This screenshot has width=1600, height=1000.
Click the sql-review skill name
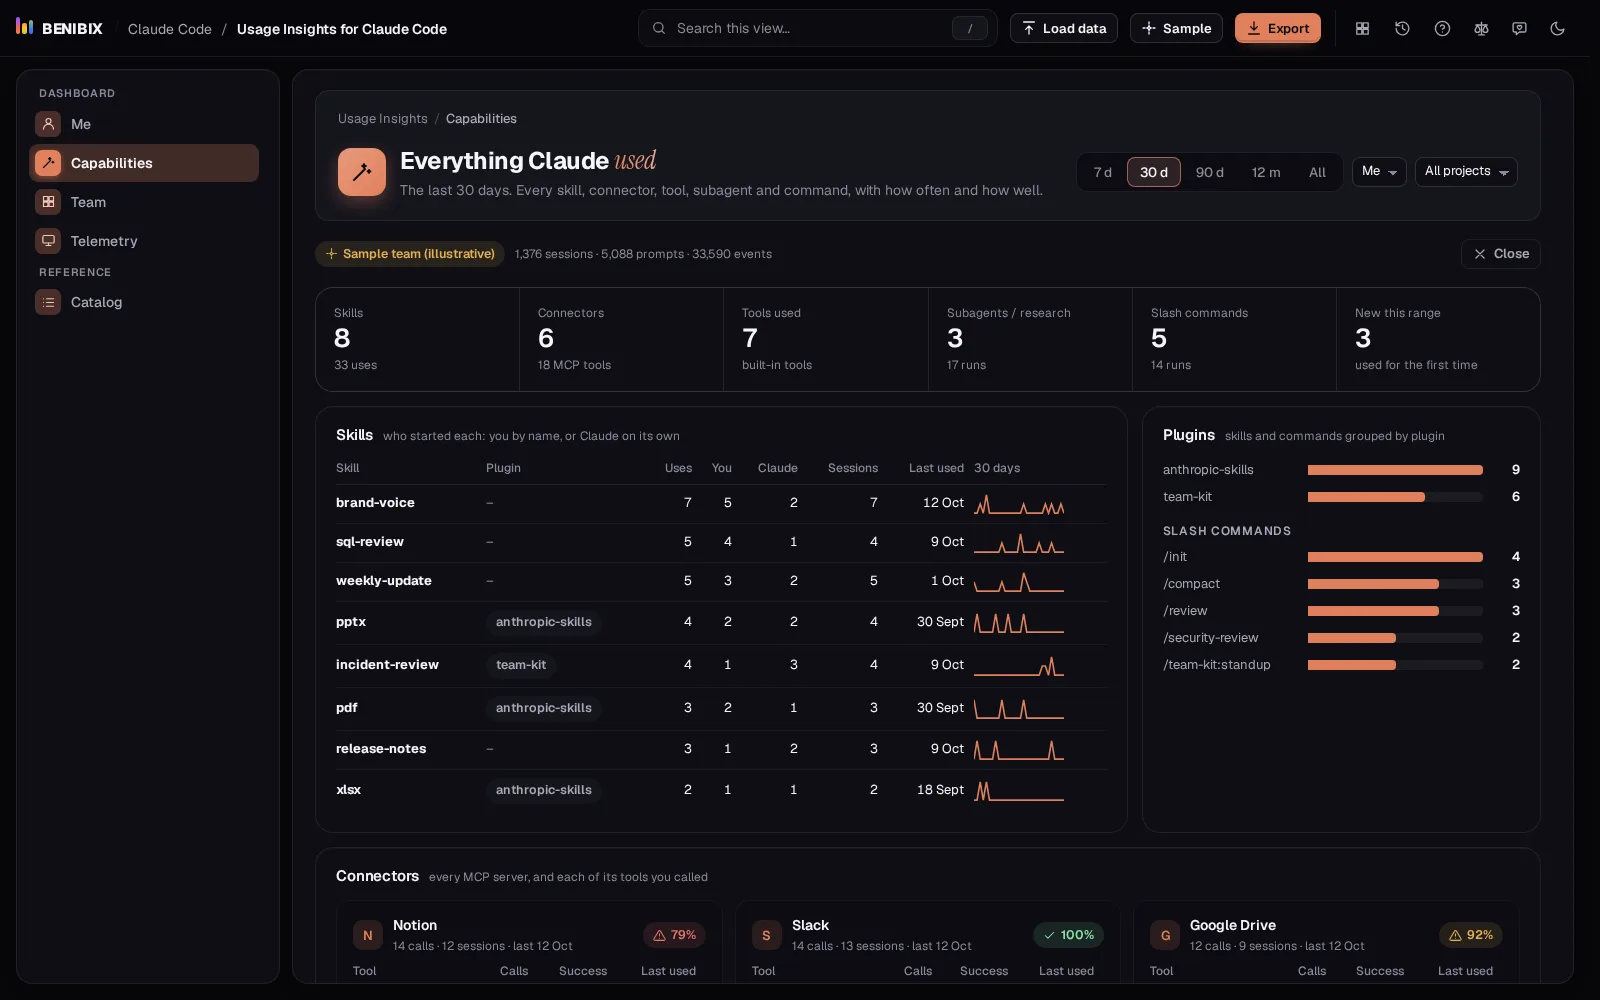(x=370, y=542)
